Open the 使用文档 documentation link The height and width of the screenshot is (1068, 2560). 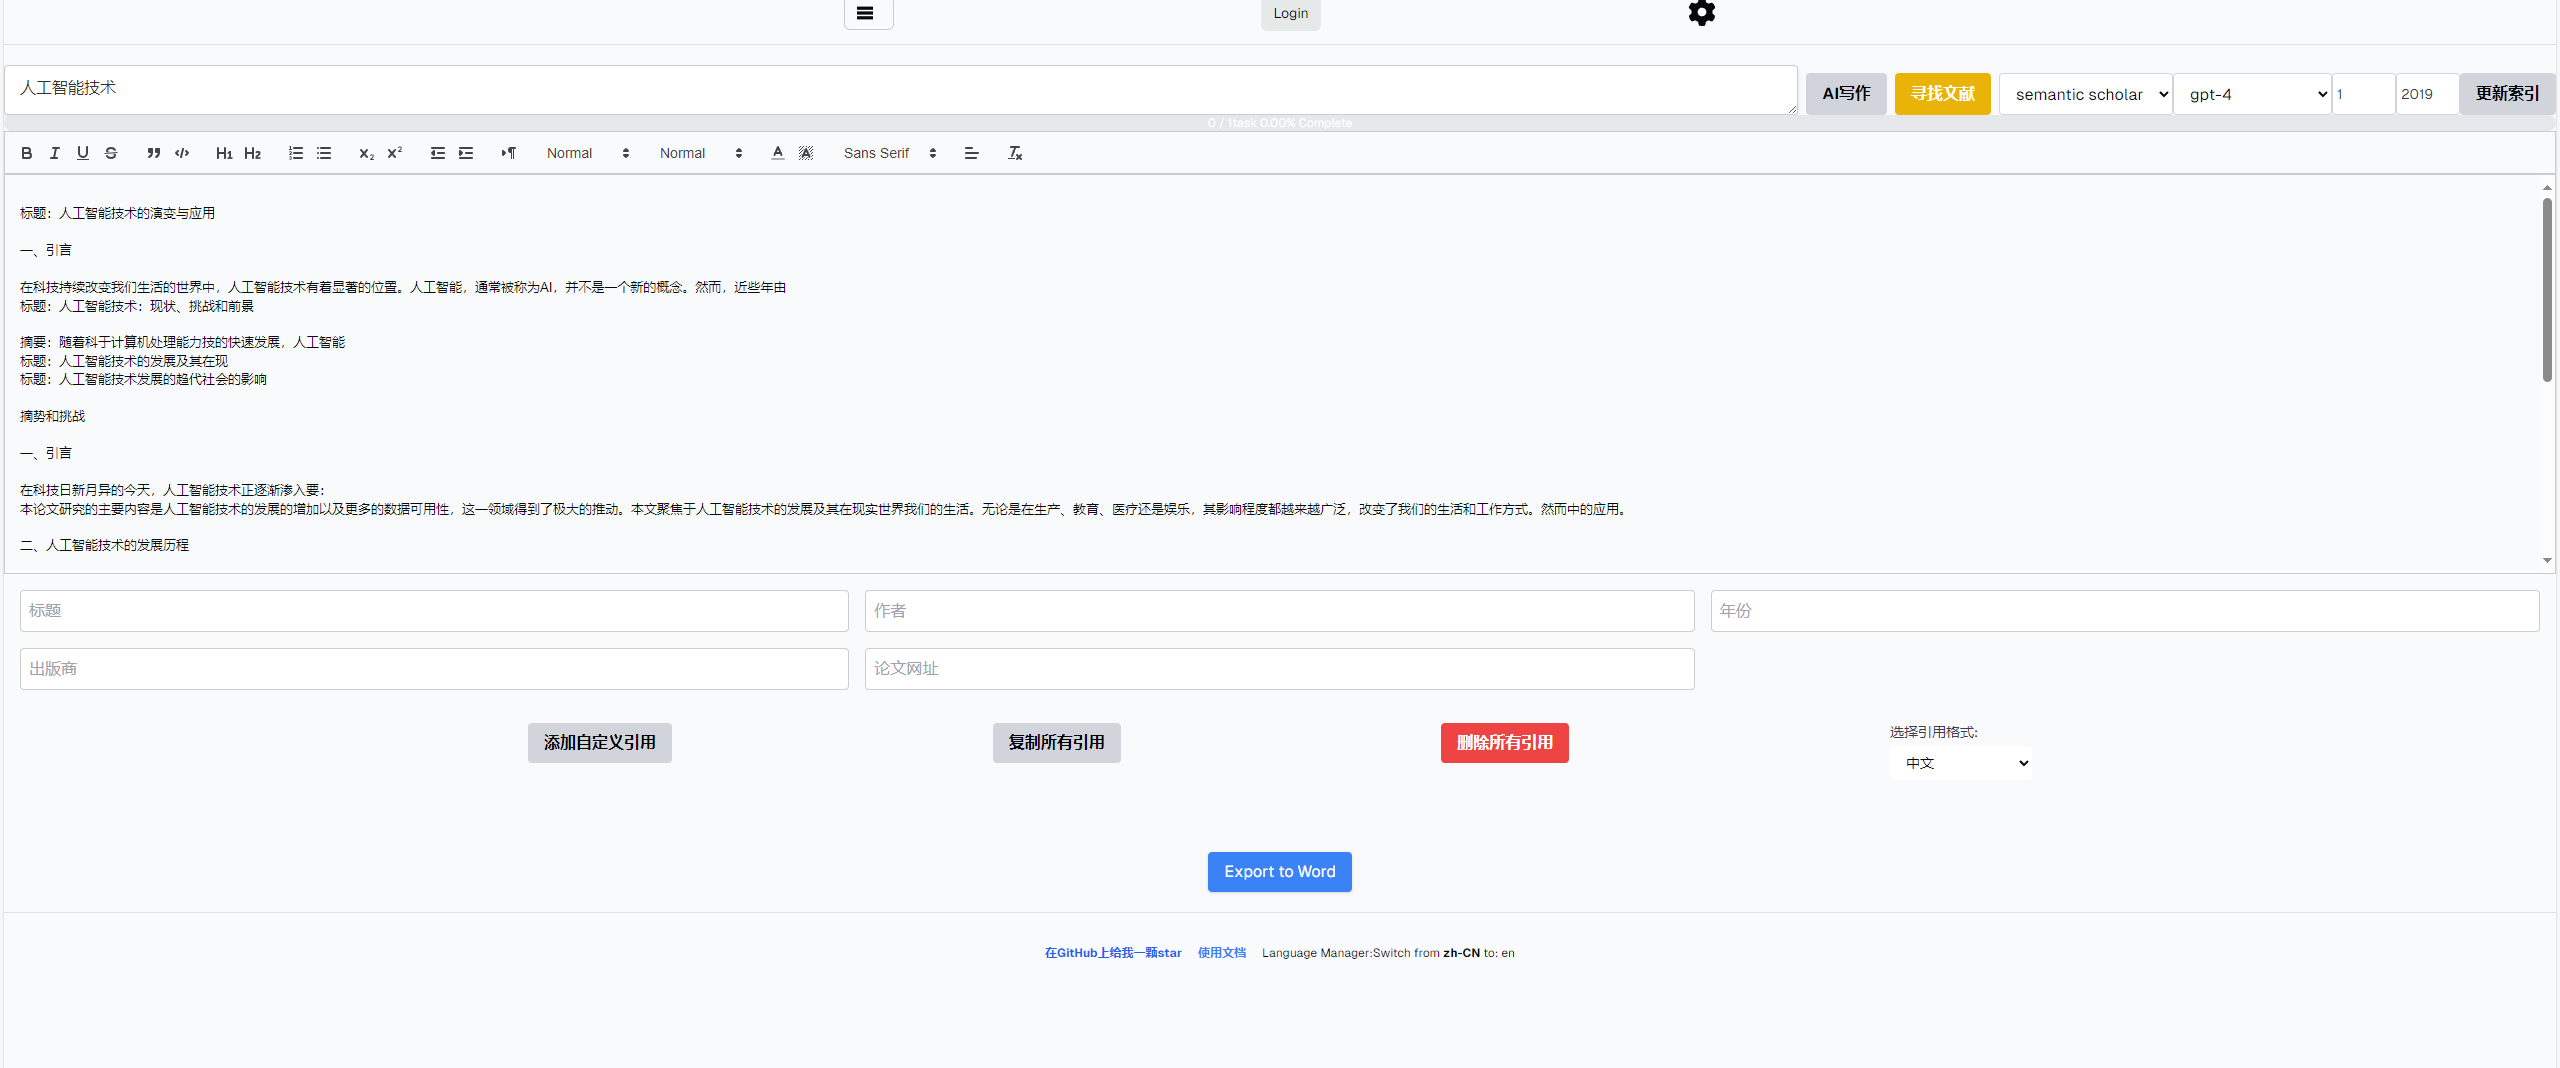1221,953
